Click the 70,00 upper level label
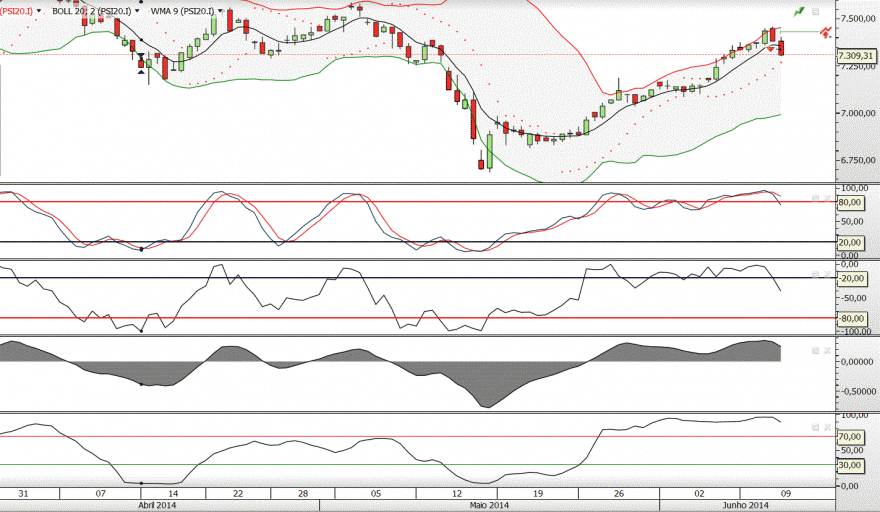The width and height of the screenshot is (880, 512). click(x=850, y=436)
